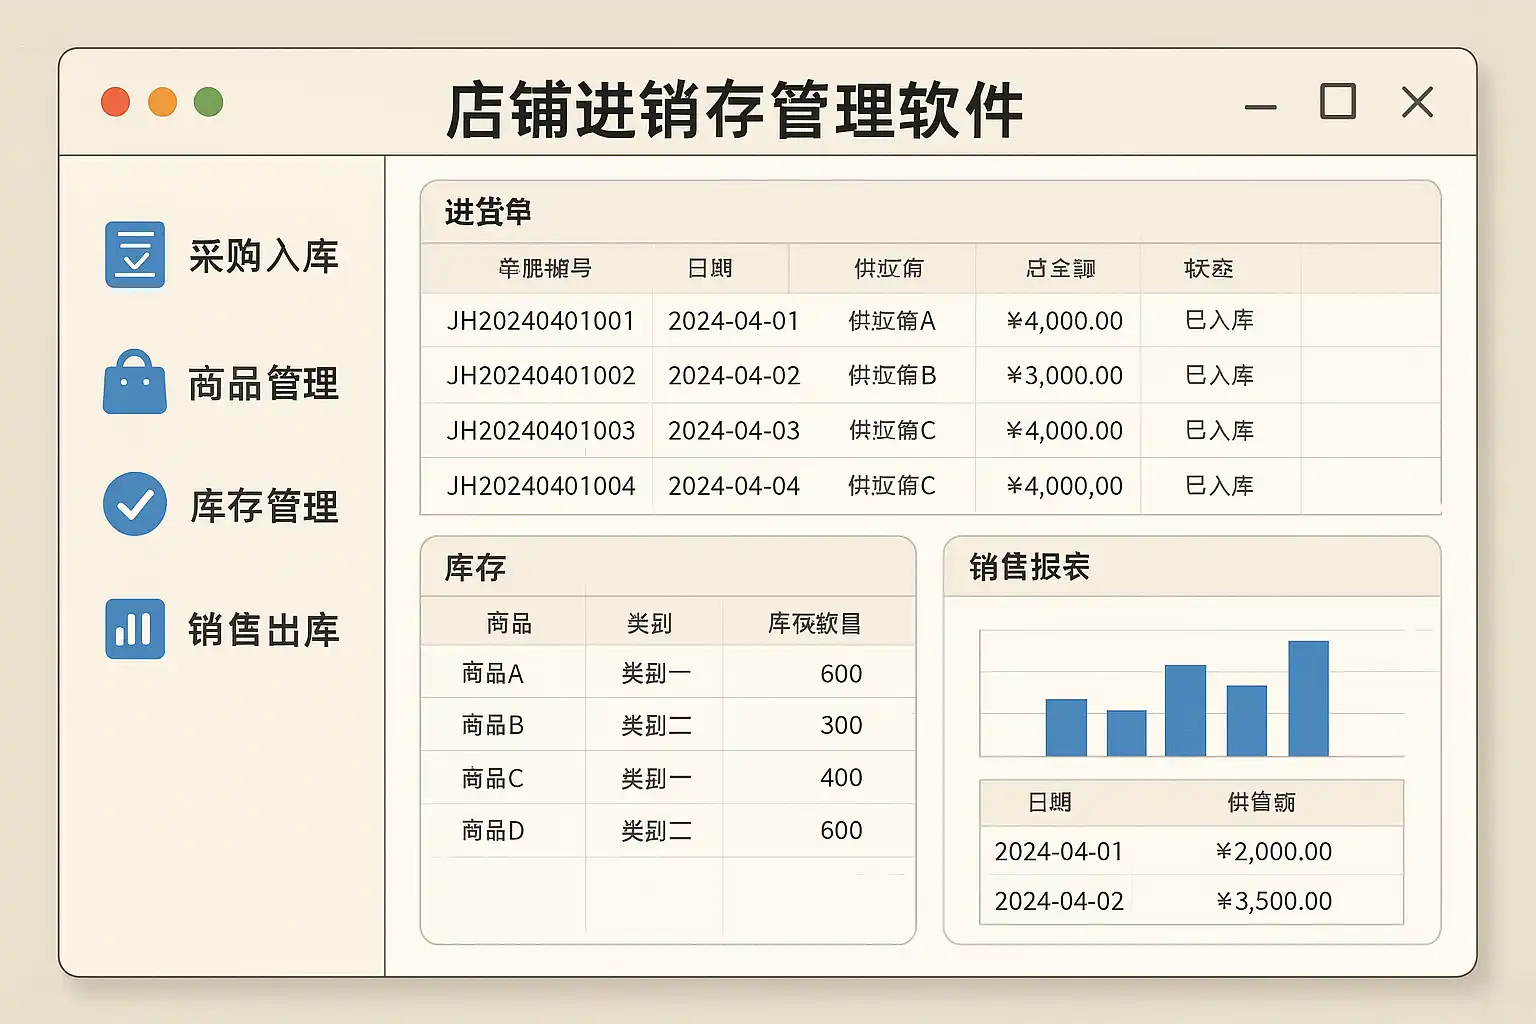
Task: Click the 进货单 date column header
Action: tap(710, 269)
